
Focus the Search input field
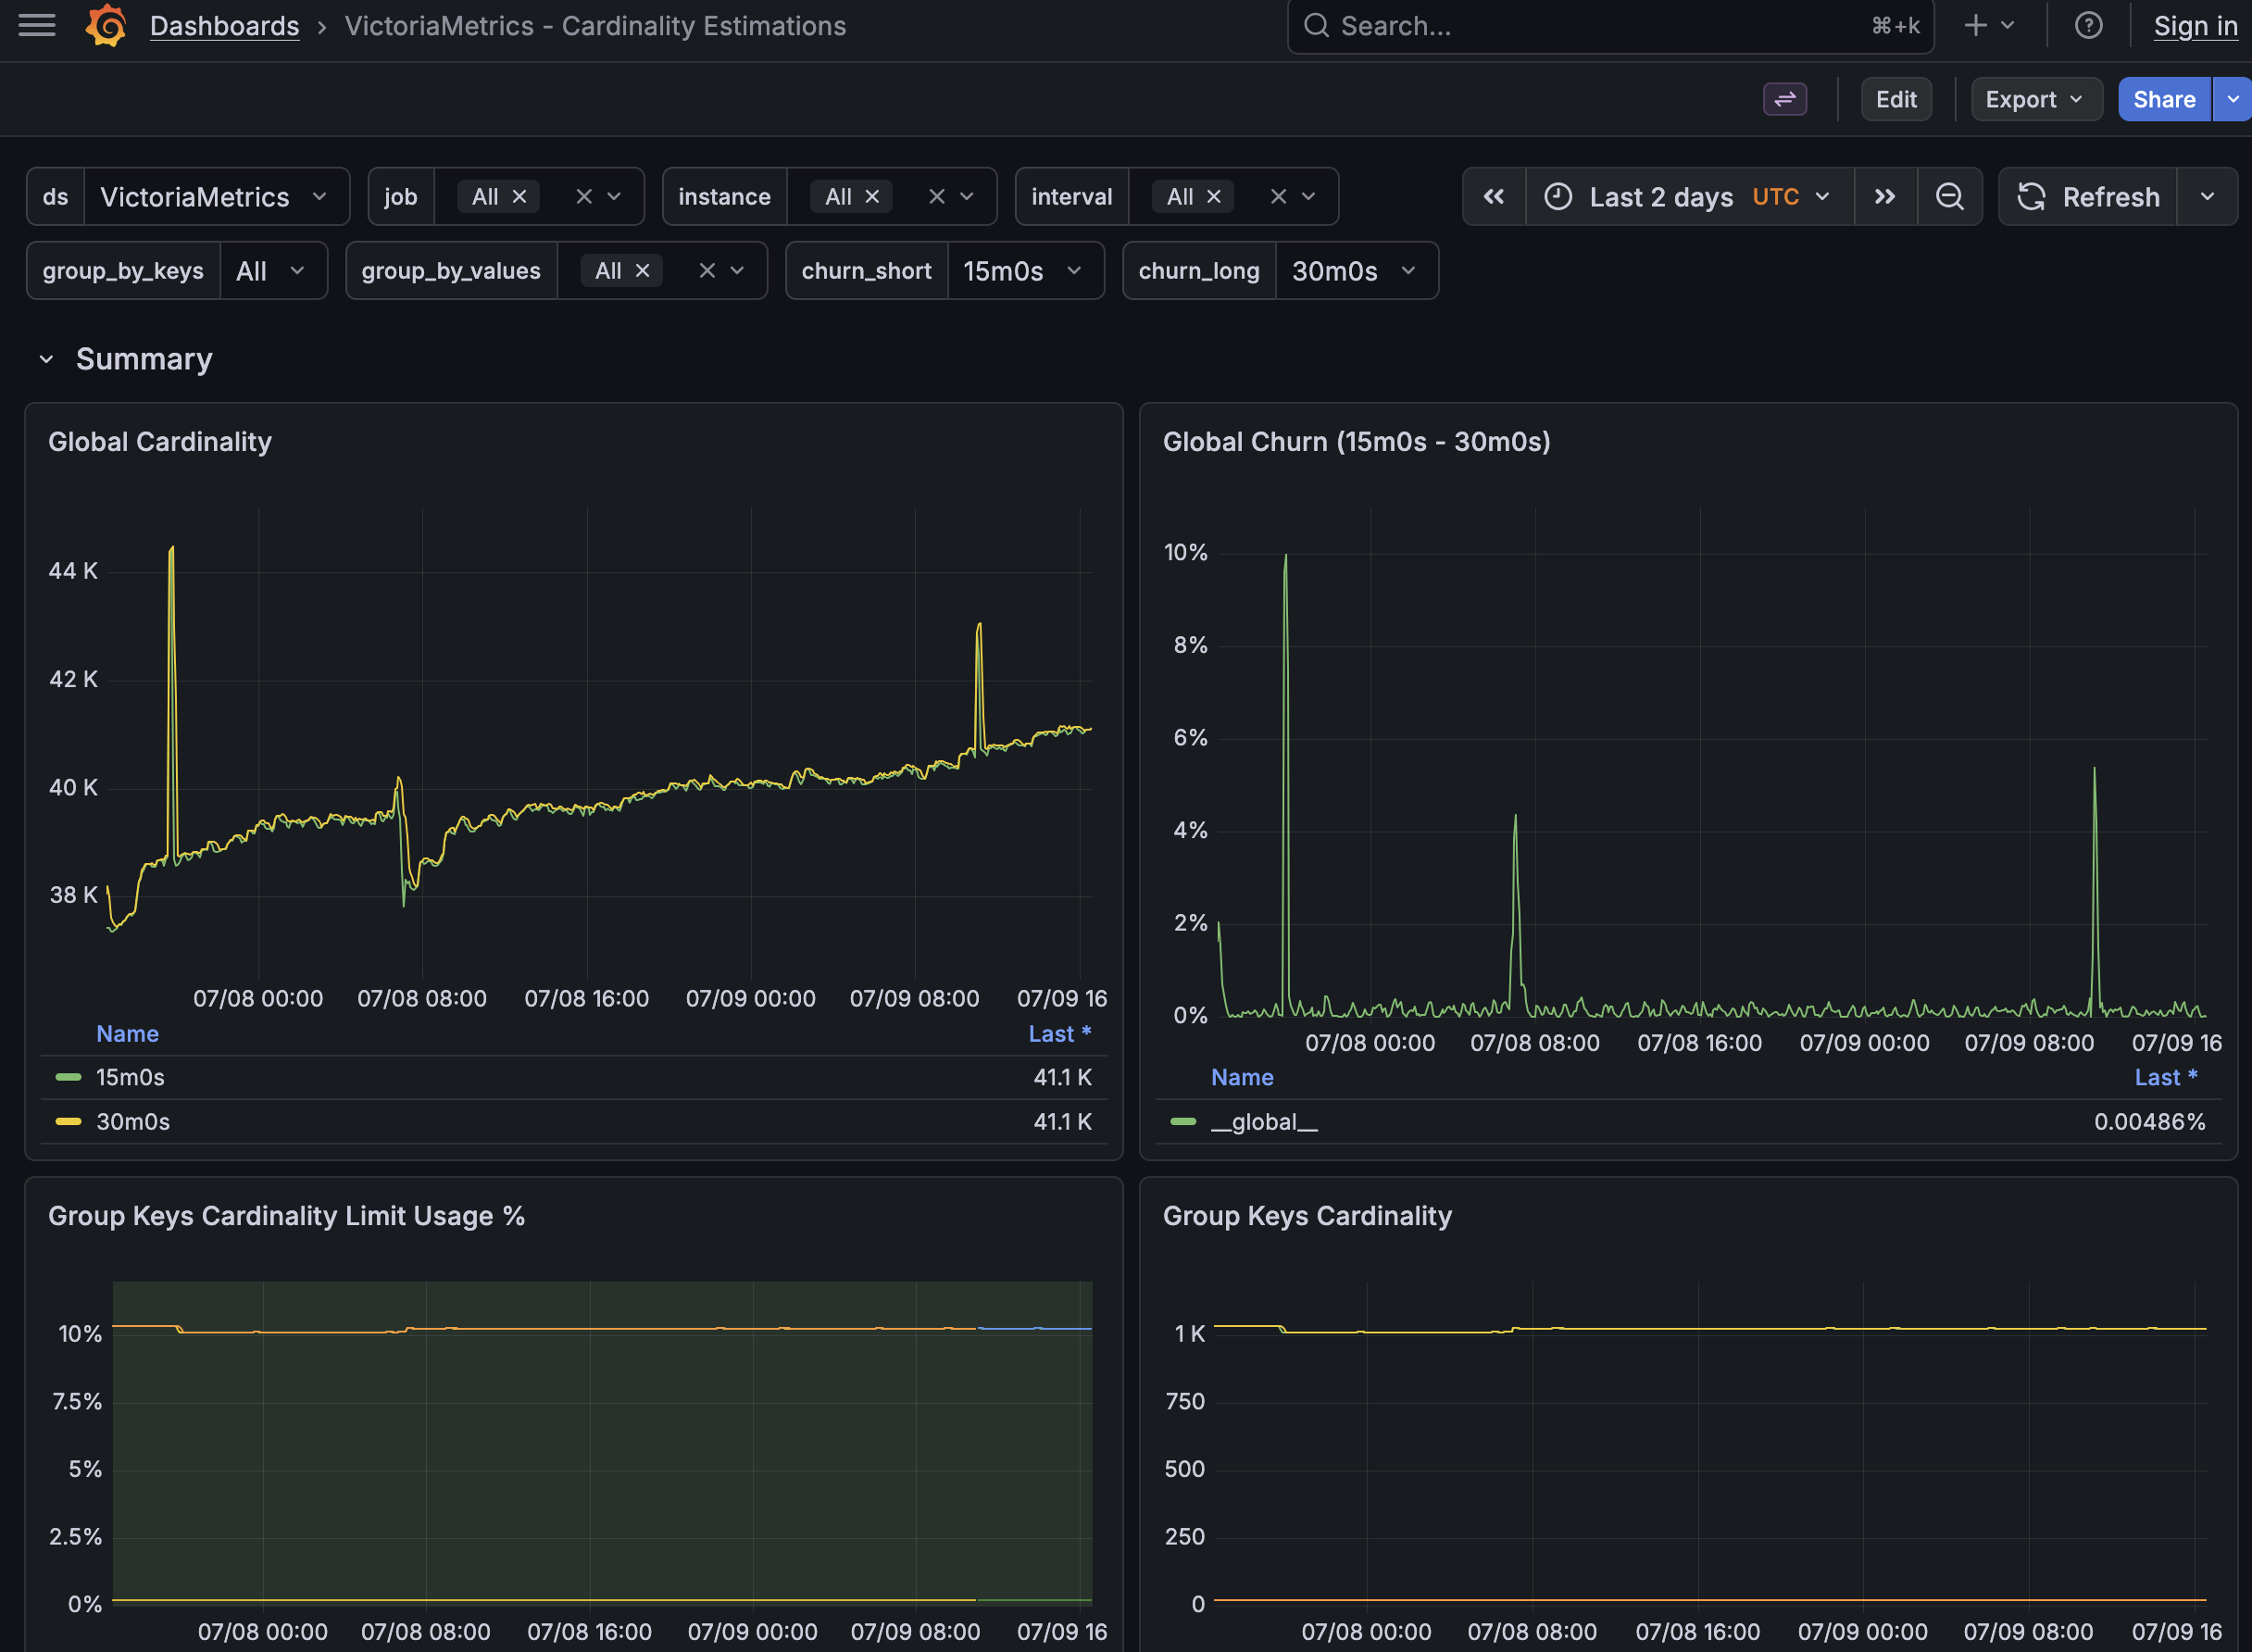(1610, 26)
